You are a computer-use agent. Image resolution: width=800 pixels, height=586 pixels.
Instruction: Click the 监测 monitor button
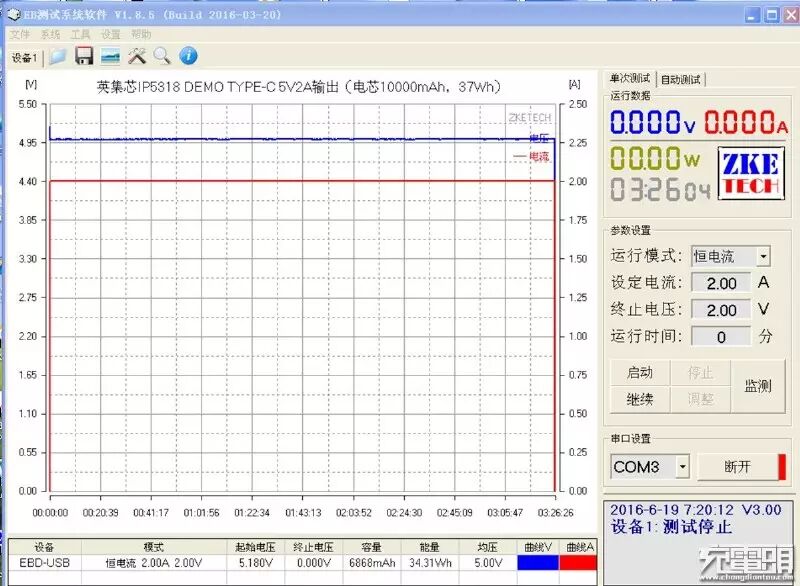[x=758, y=386]
